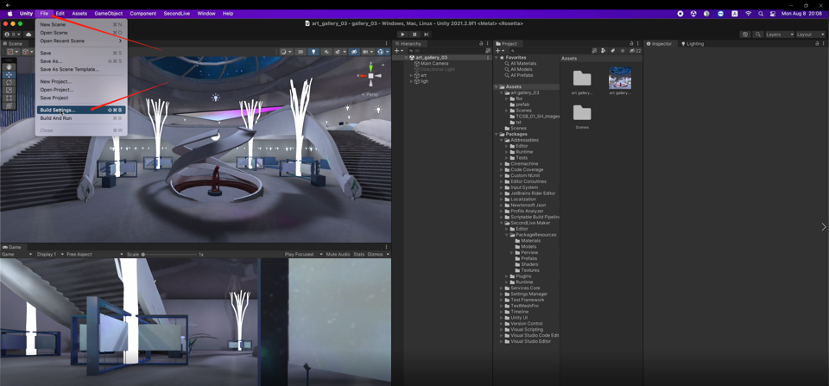Toggle hidden objects visibility in Scene
This screenshot has height=386, width=830.
point(354,52)
